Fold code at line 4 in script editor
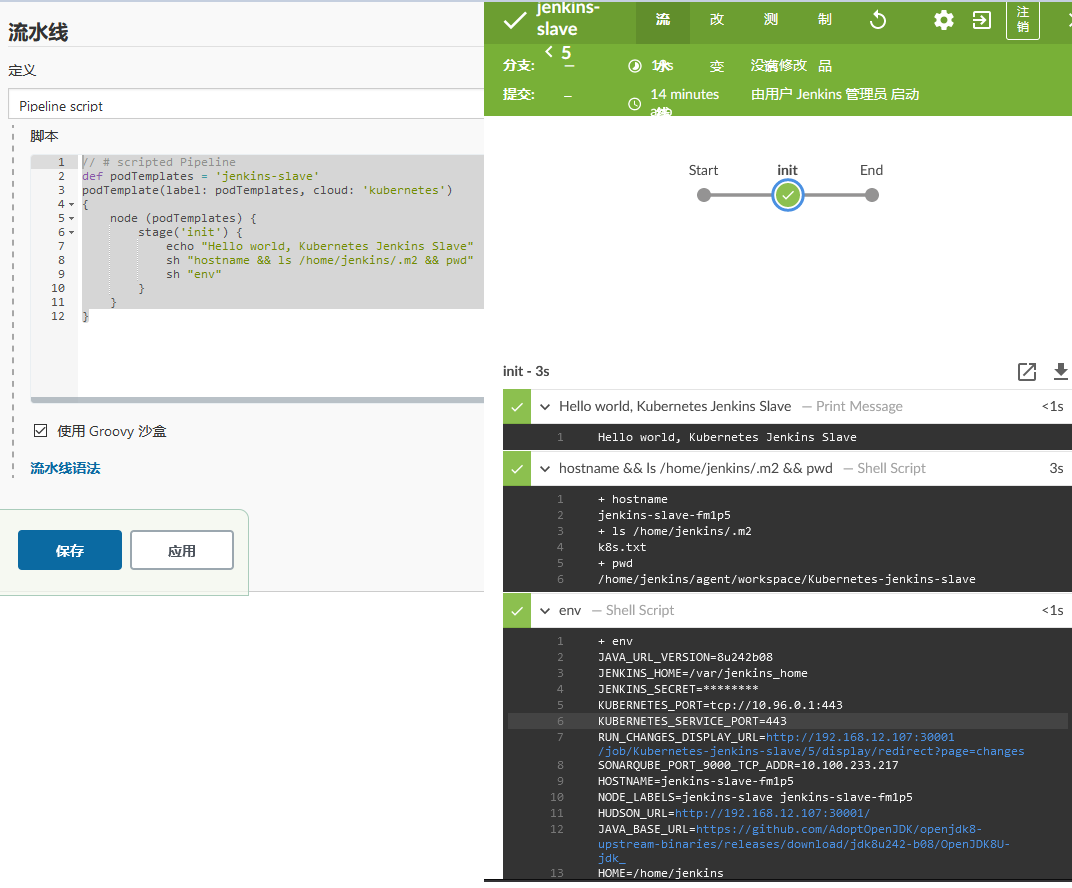Screen dimensions: 1072x888 (71, 204)
